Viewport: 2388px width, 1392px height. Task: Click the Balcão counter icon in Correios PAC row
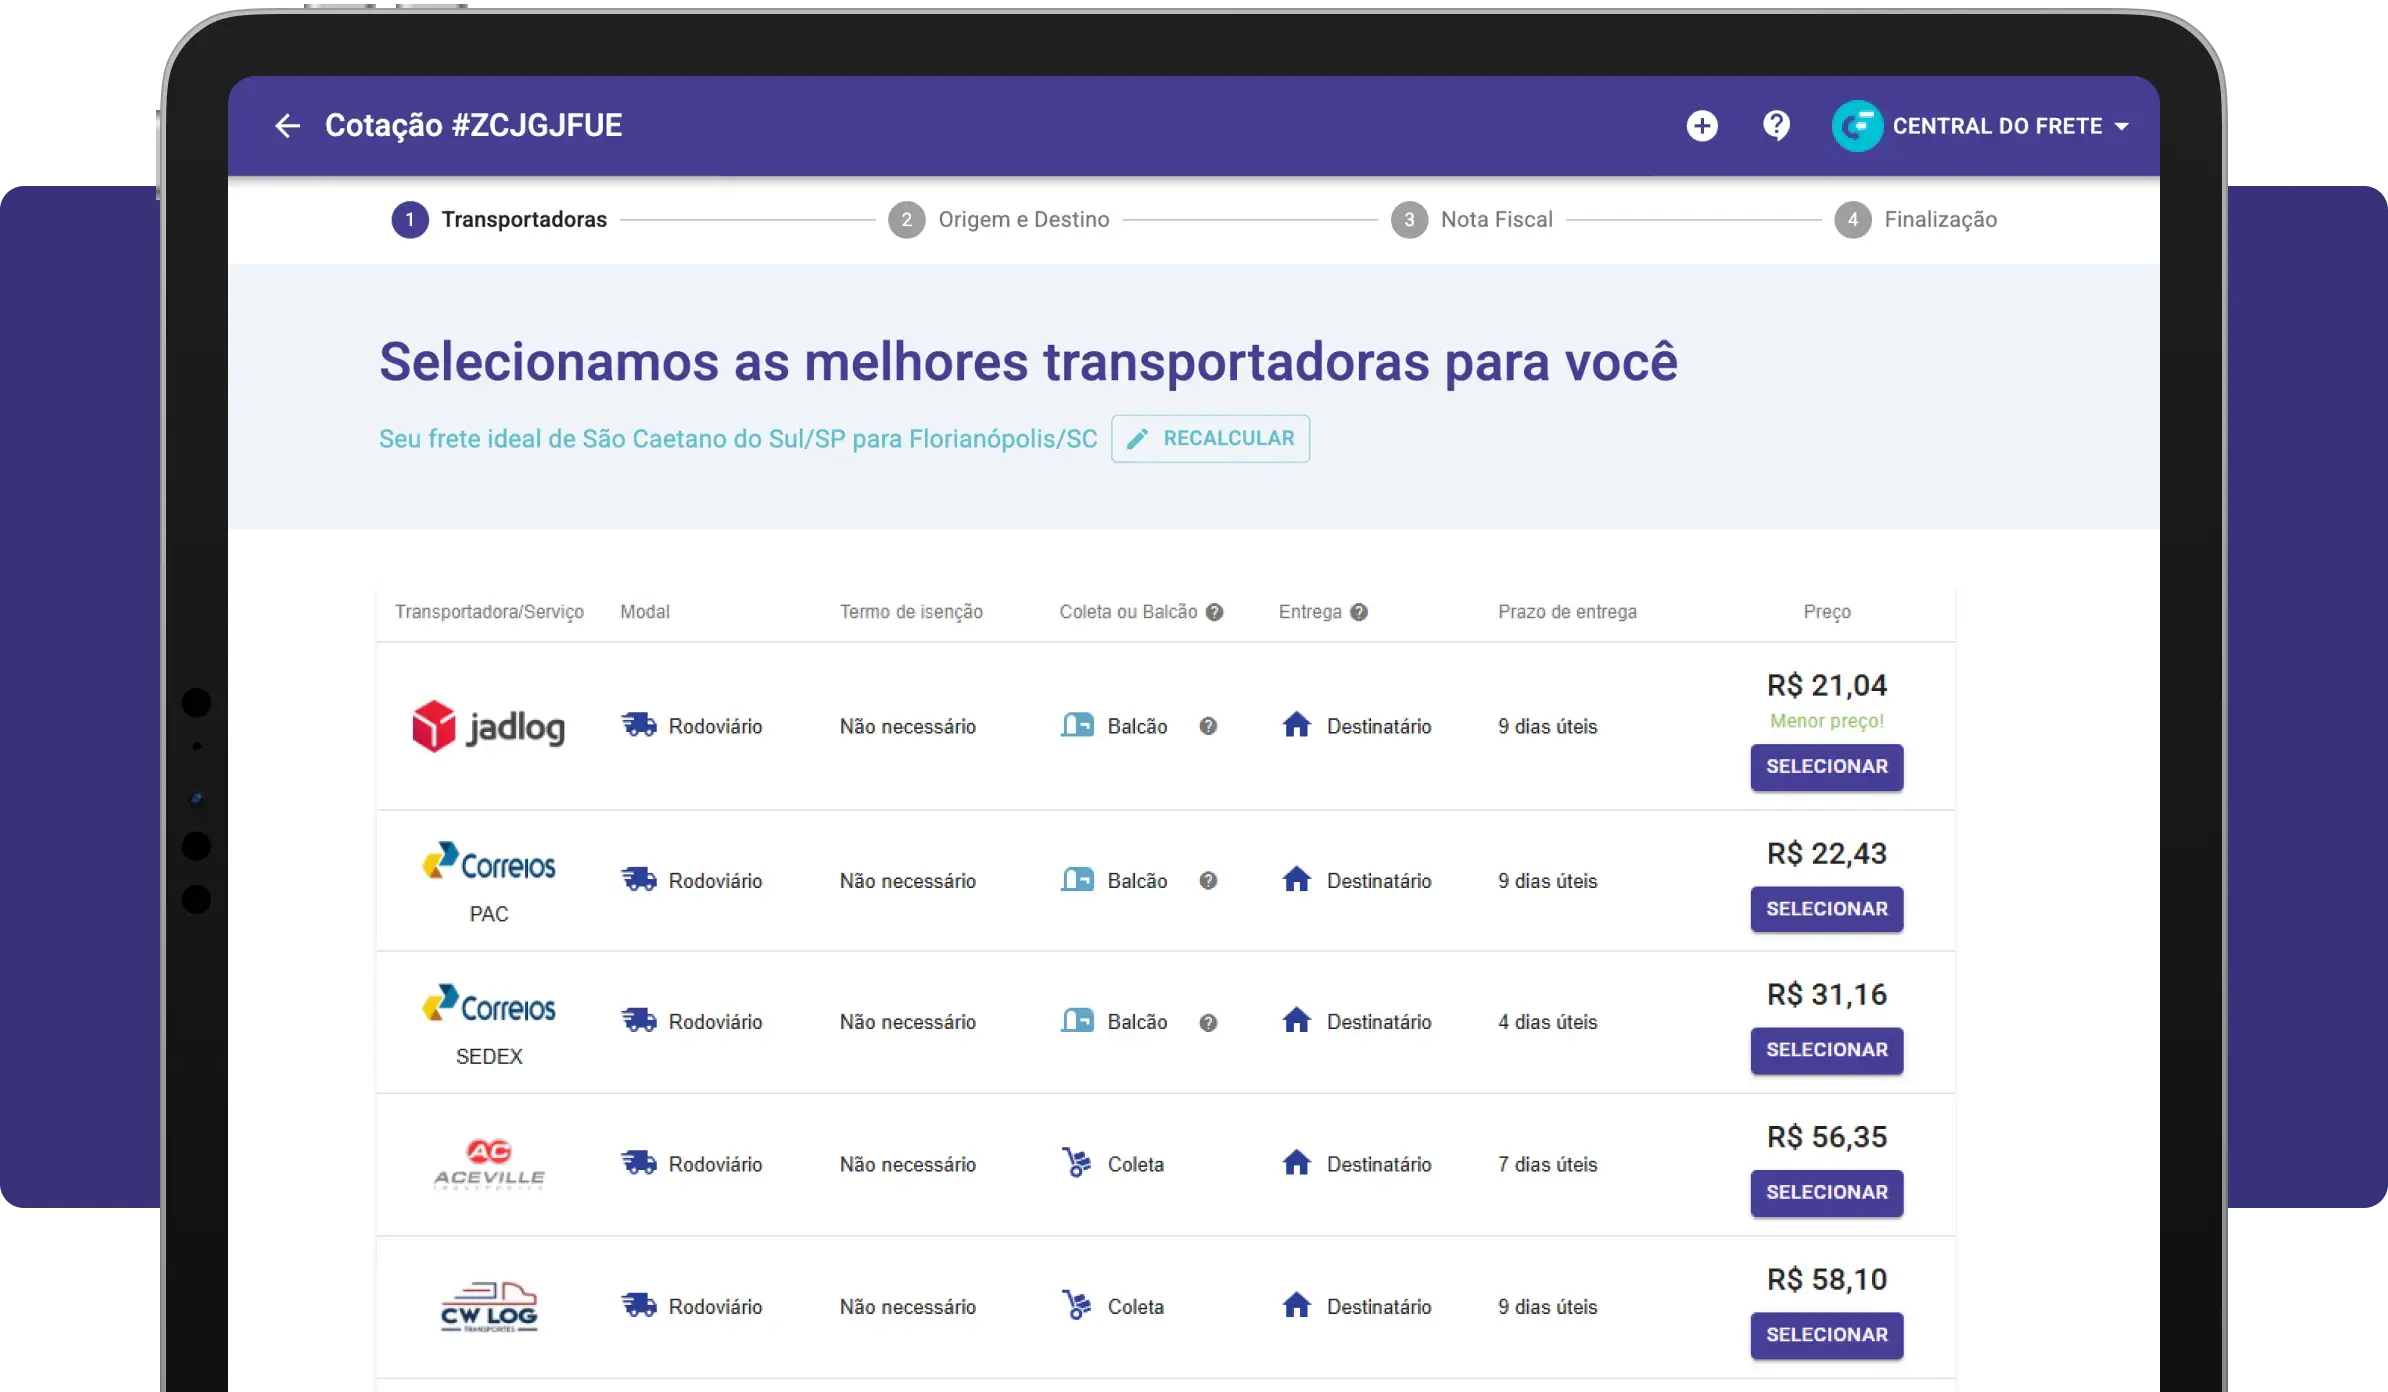(x=1077, y=879)
